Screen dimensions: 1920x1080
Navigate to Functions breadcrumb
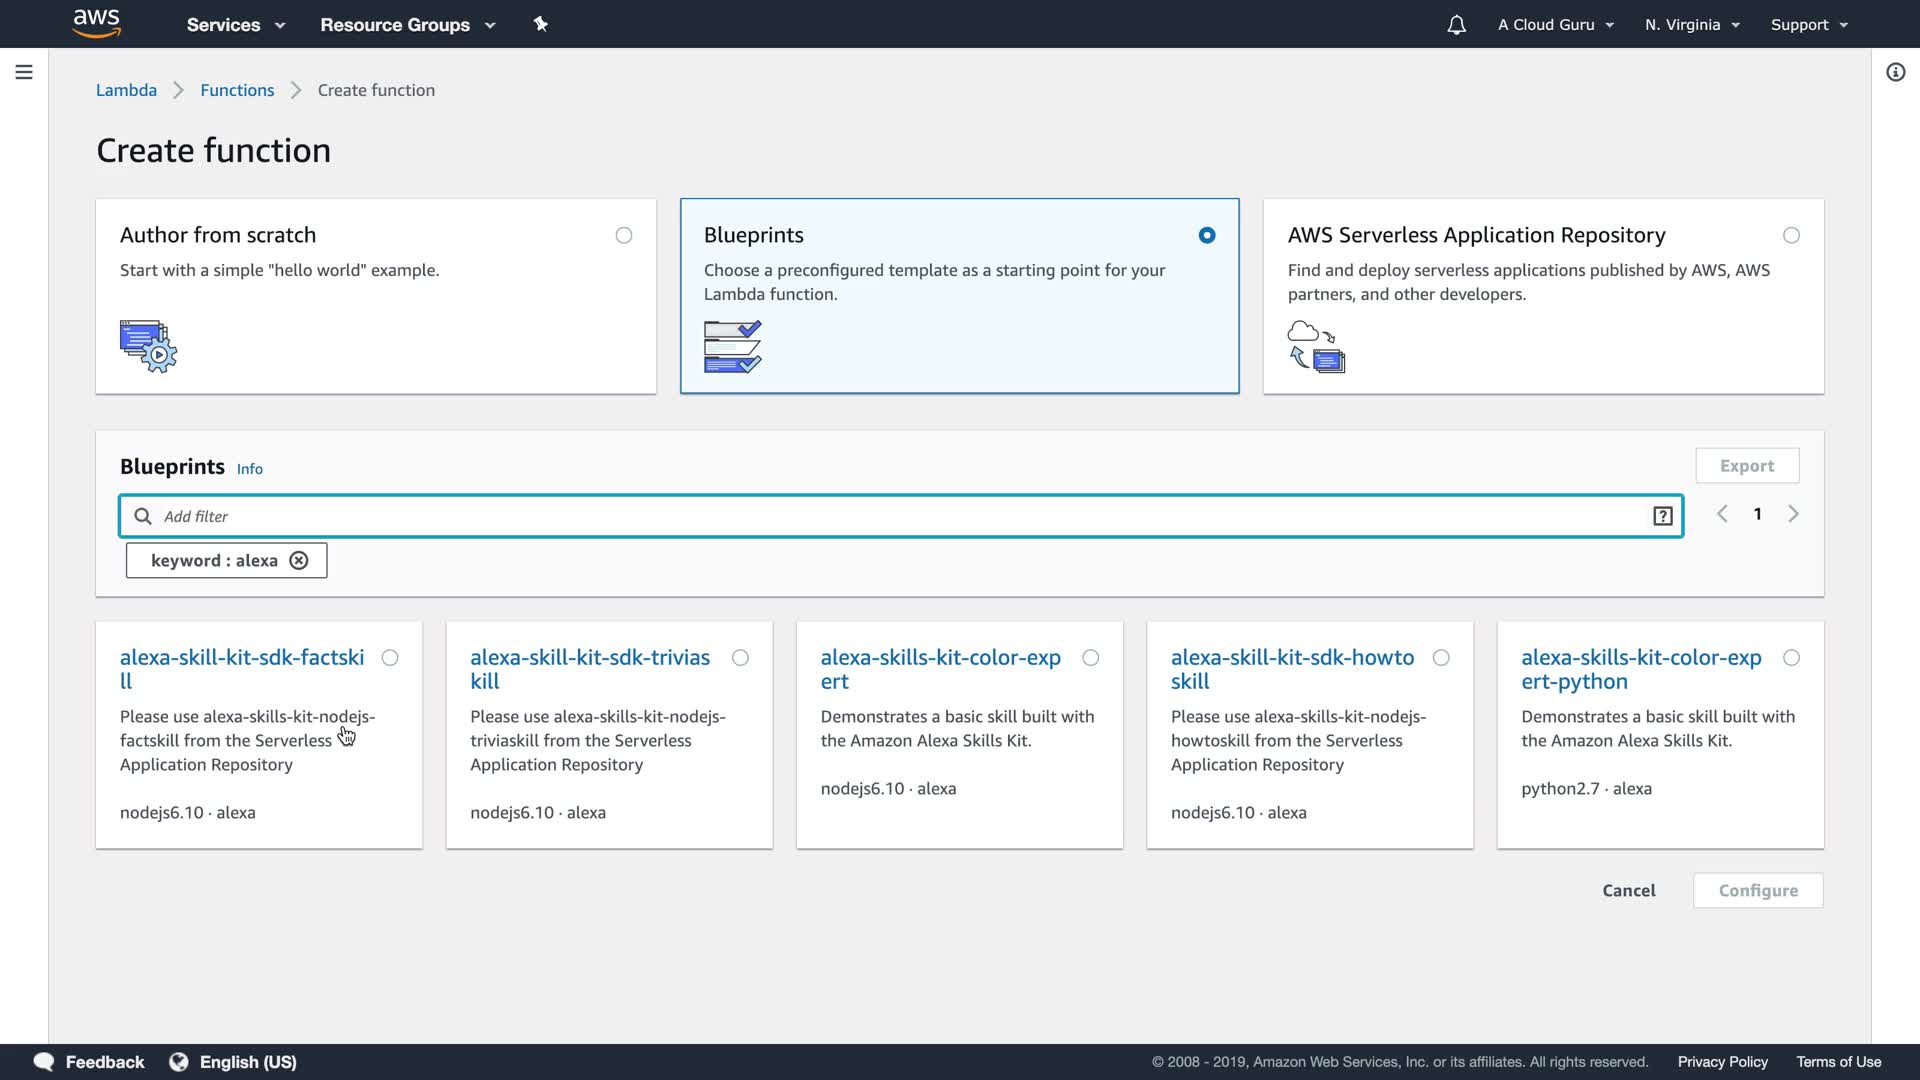tap(237, 90)
